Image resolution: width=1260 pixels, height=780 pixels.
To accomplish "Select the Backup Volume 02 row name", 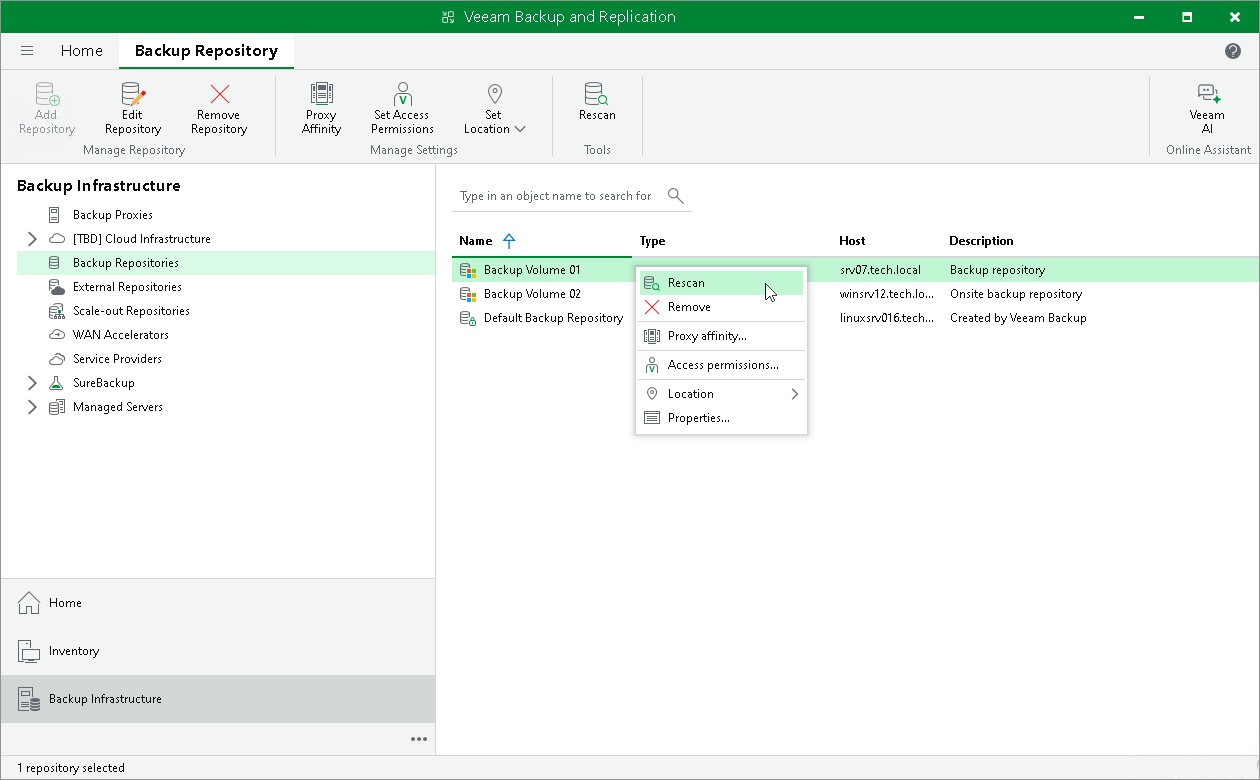I will 532,294.
